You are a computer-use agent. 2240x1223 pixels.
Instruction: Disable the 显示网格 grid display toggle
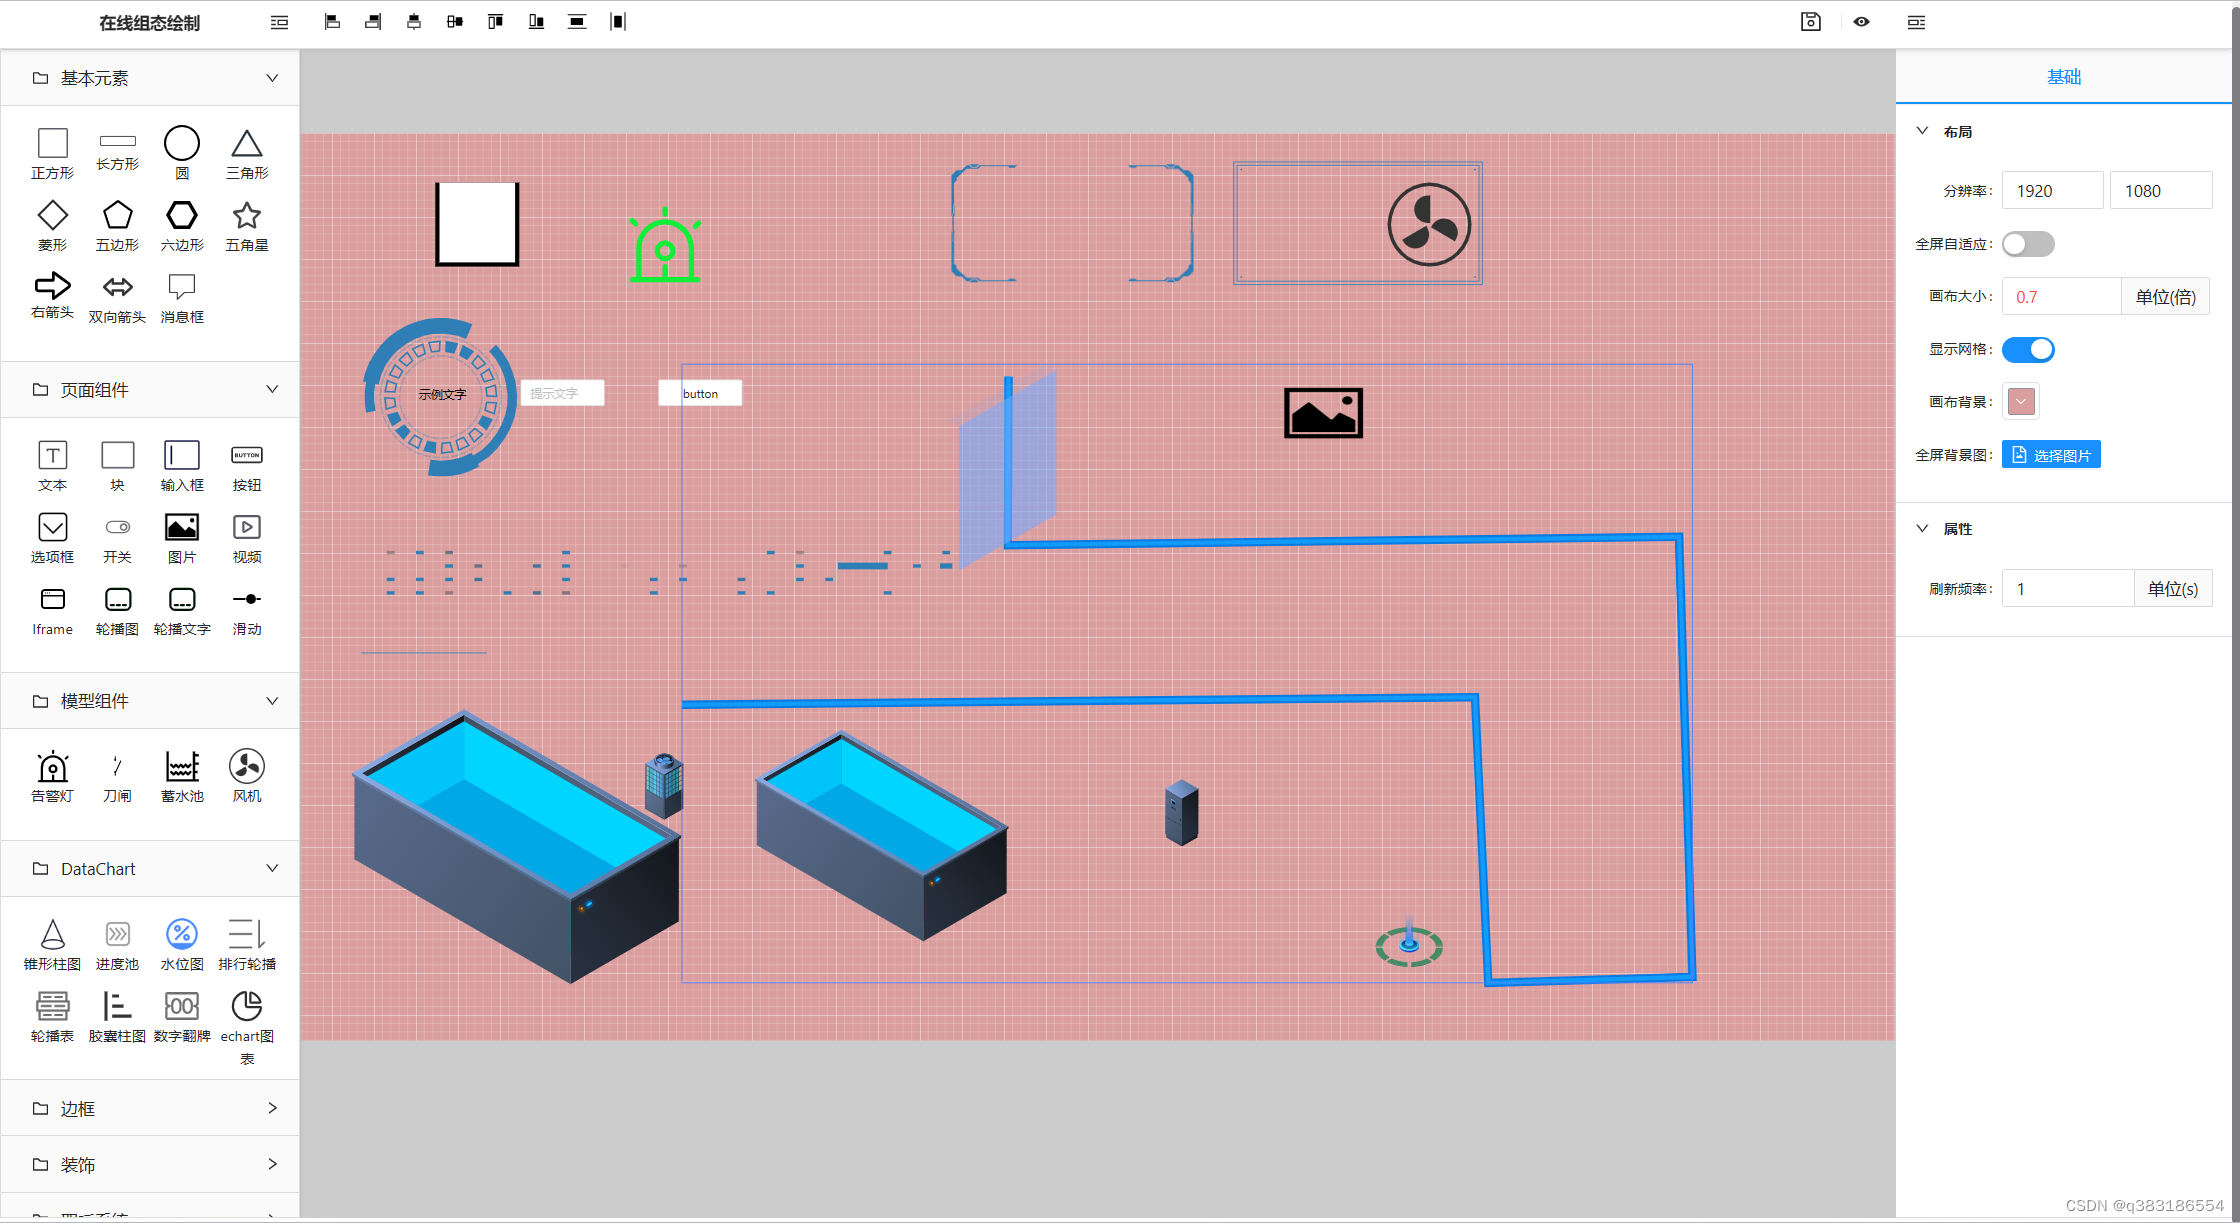click(2028, 349)
